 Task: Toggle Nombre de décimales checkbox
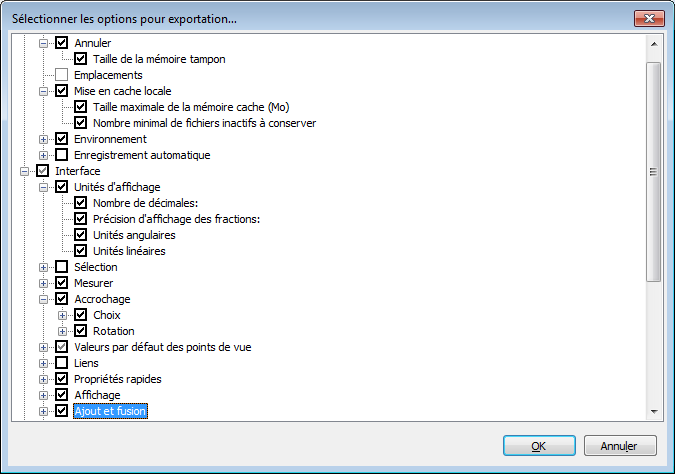[81, 203]
